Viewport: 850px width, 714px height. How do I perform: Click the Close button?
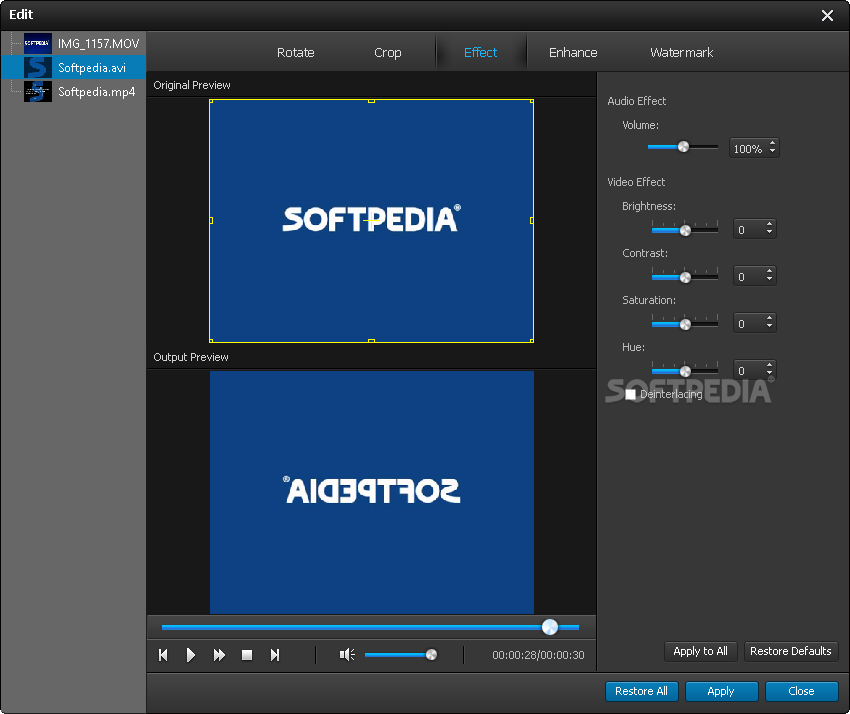click(x=801, y=691)
